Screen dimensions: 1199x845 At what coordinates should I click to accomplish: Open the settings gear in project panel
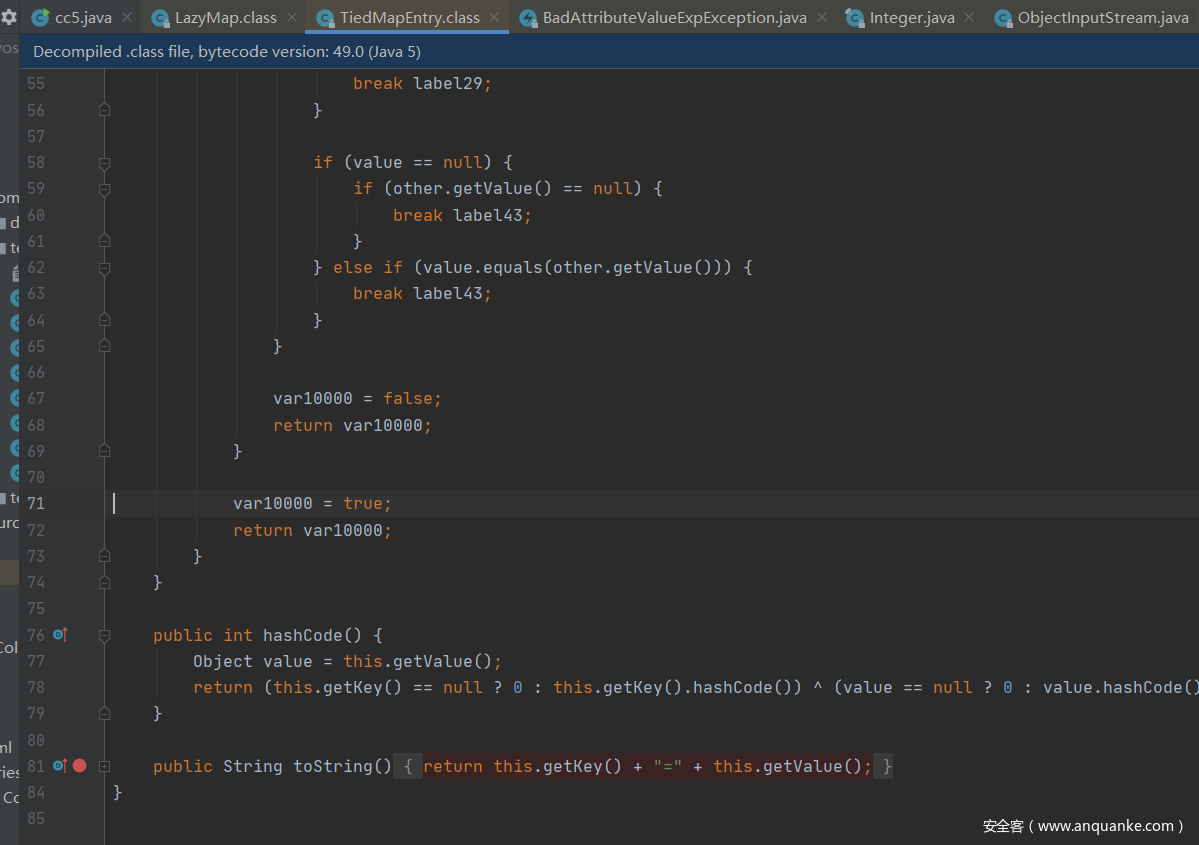click(8, 17)
